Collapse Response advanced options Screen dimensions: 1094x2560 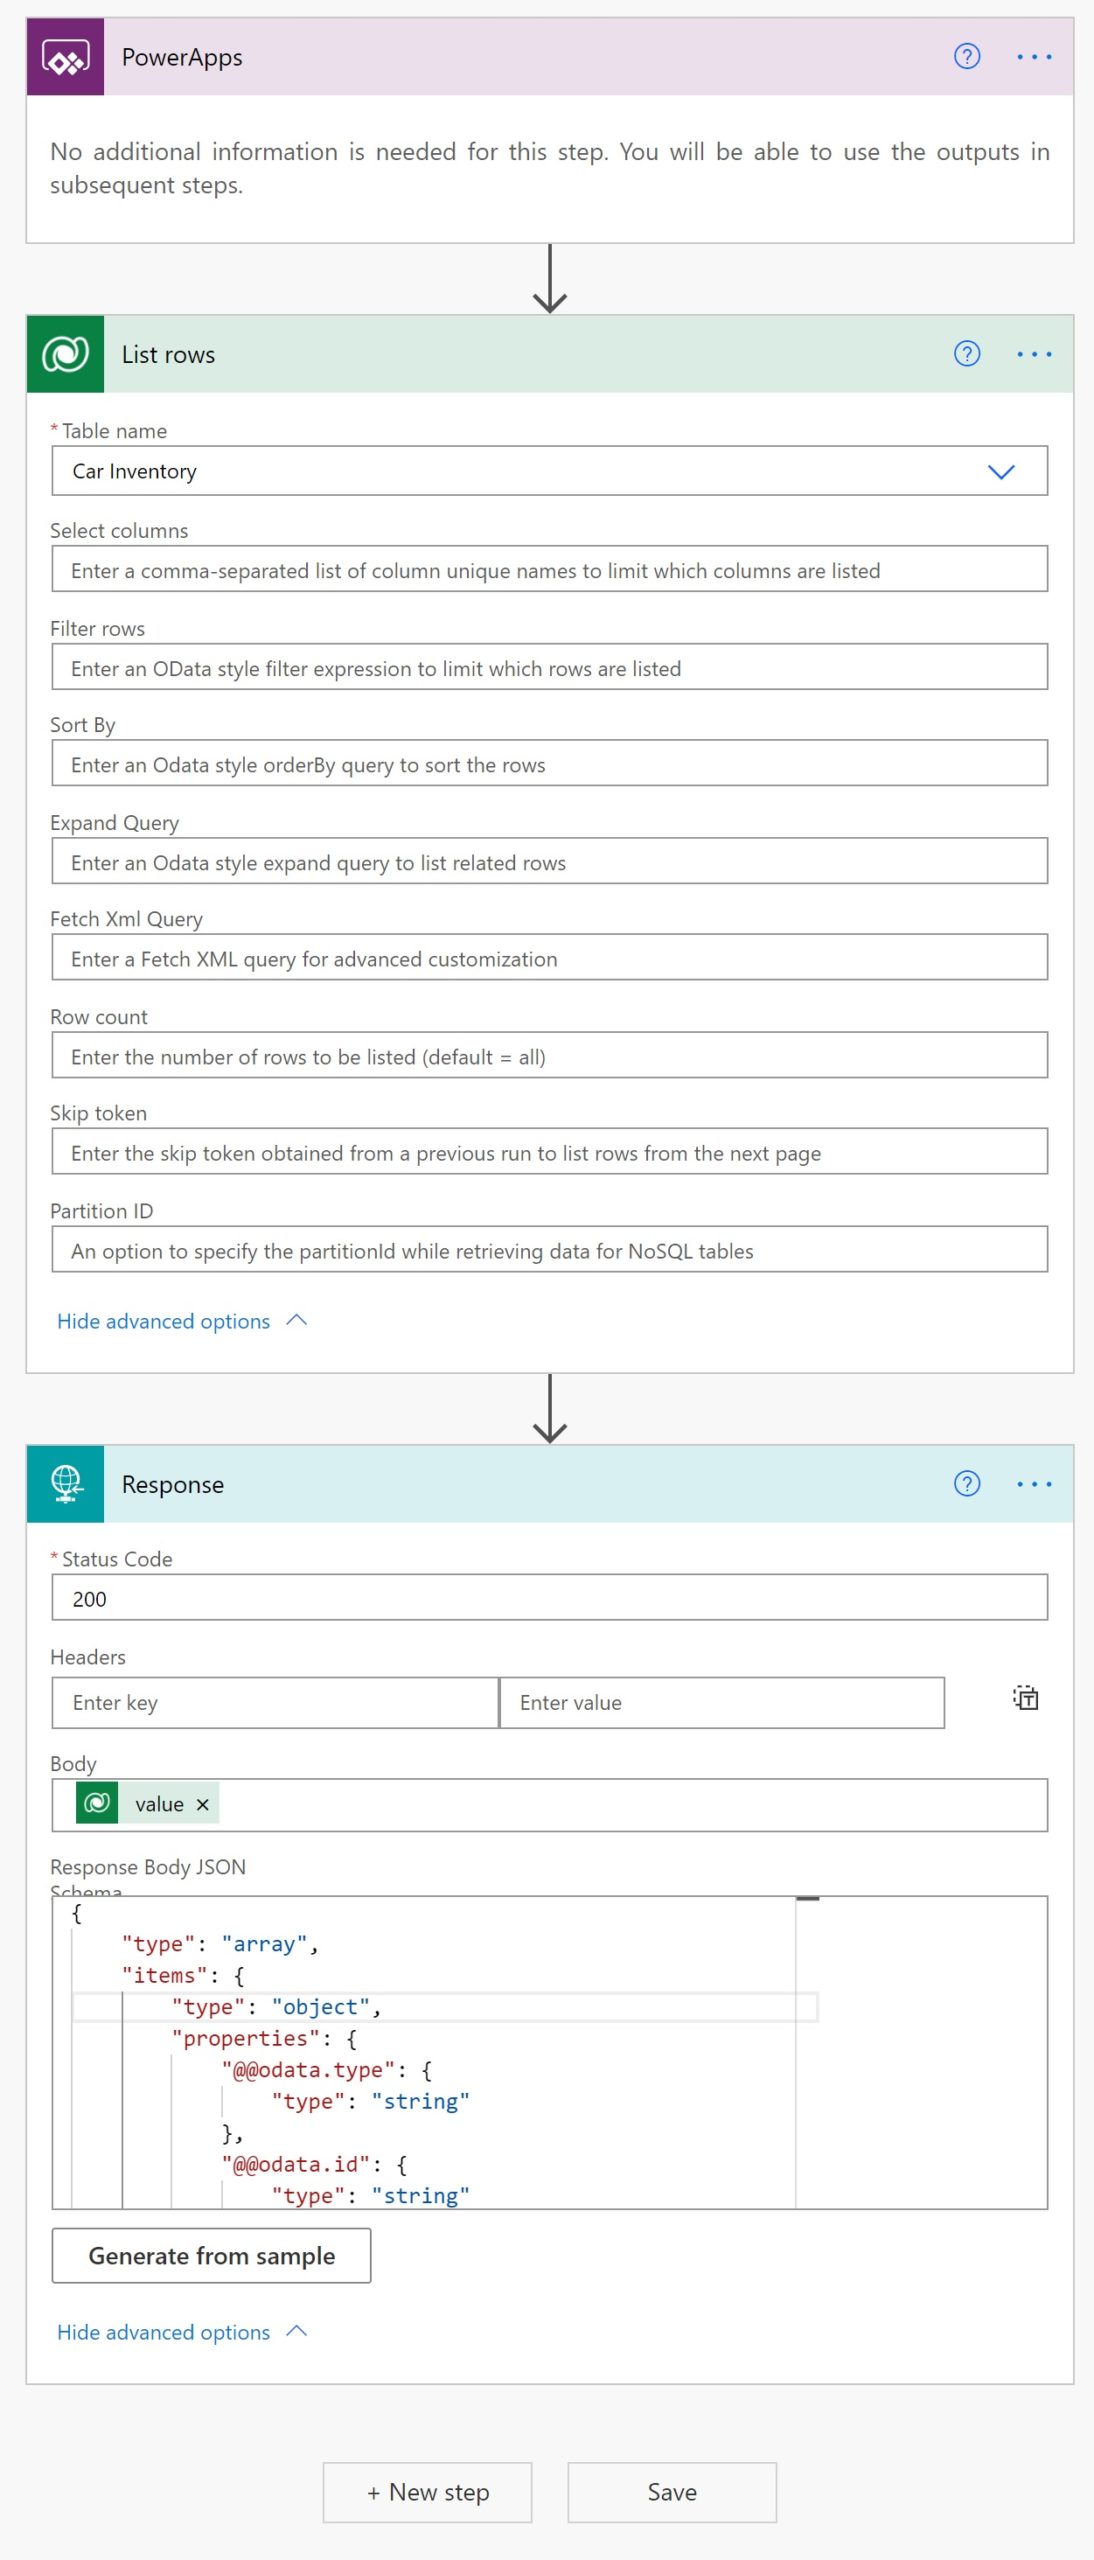[182, 2332]
